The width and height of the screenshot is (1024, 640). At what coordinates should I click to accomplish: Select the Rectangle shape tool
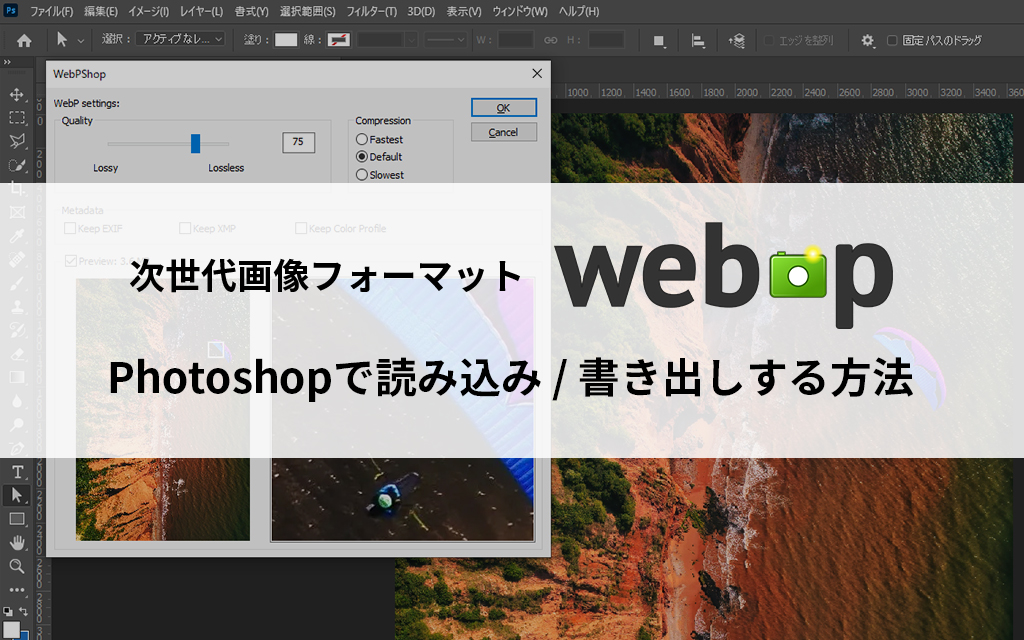(x=17, y=519)
